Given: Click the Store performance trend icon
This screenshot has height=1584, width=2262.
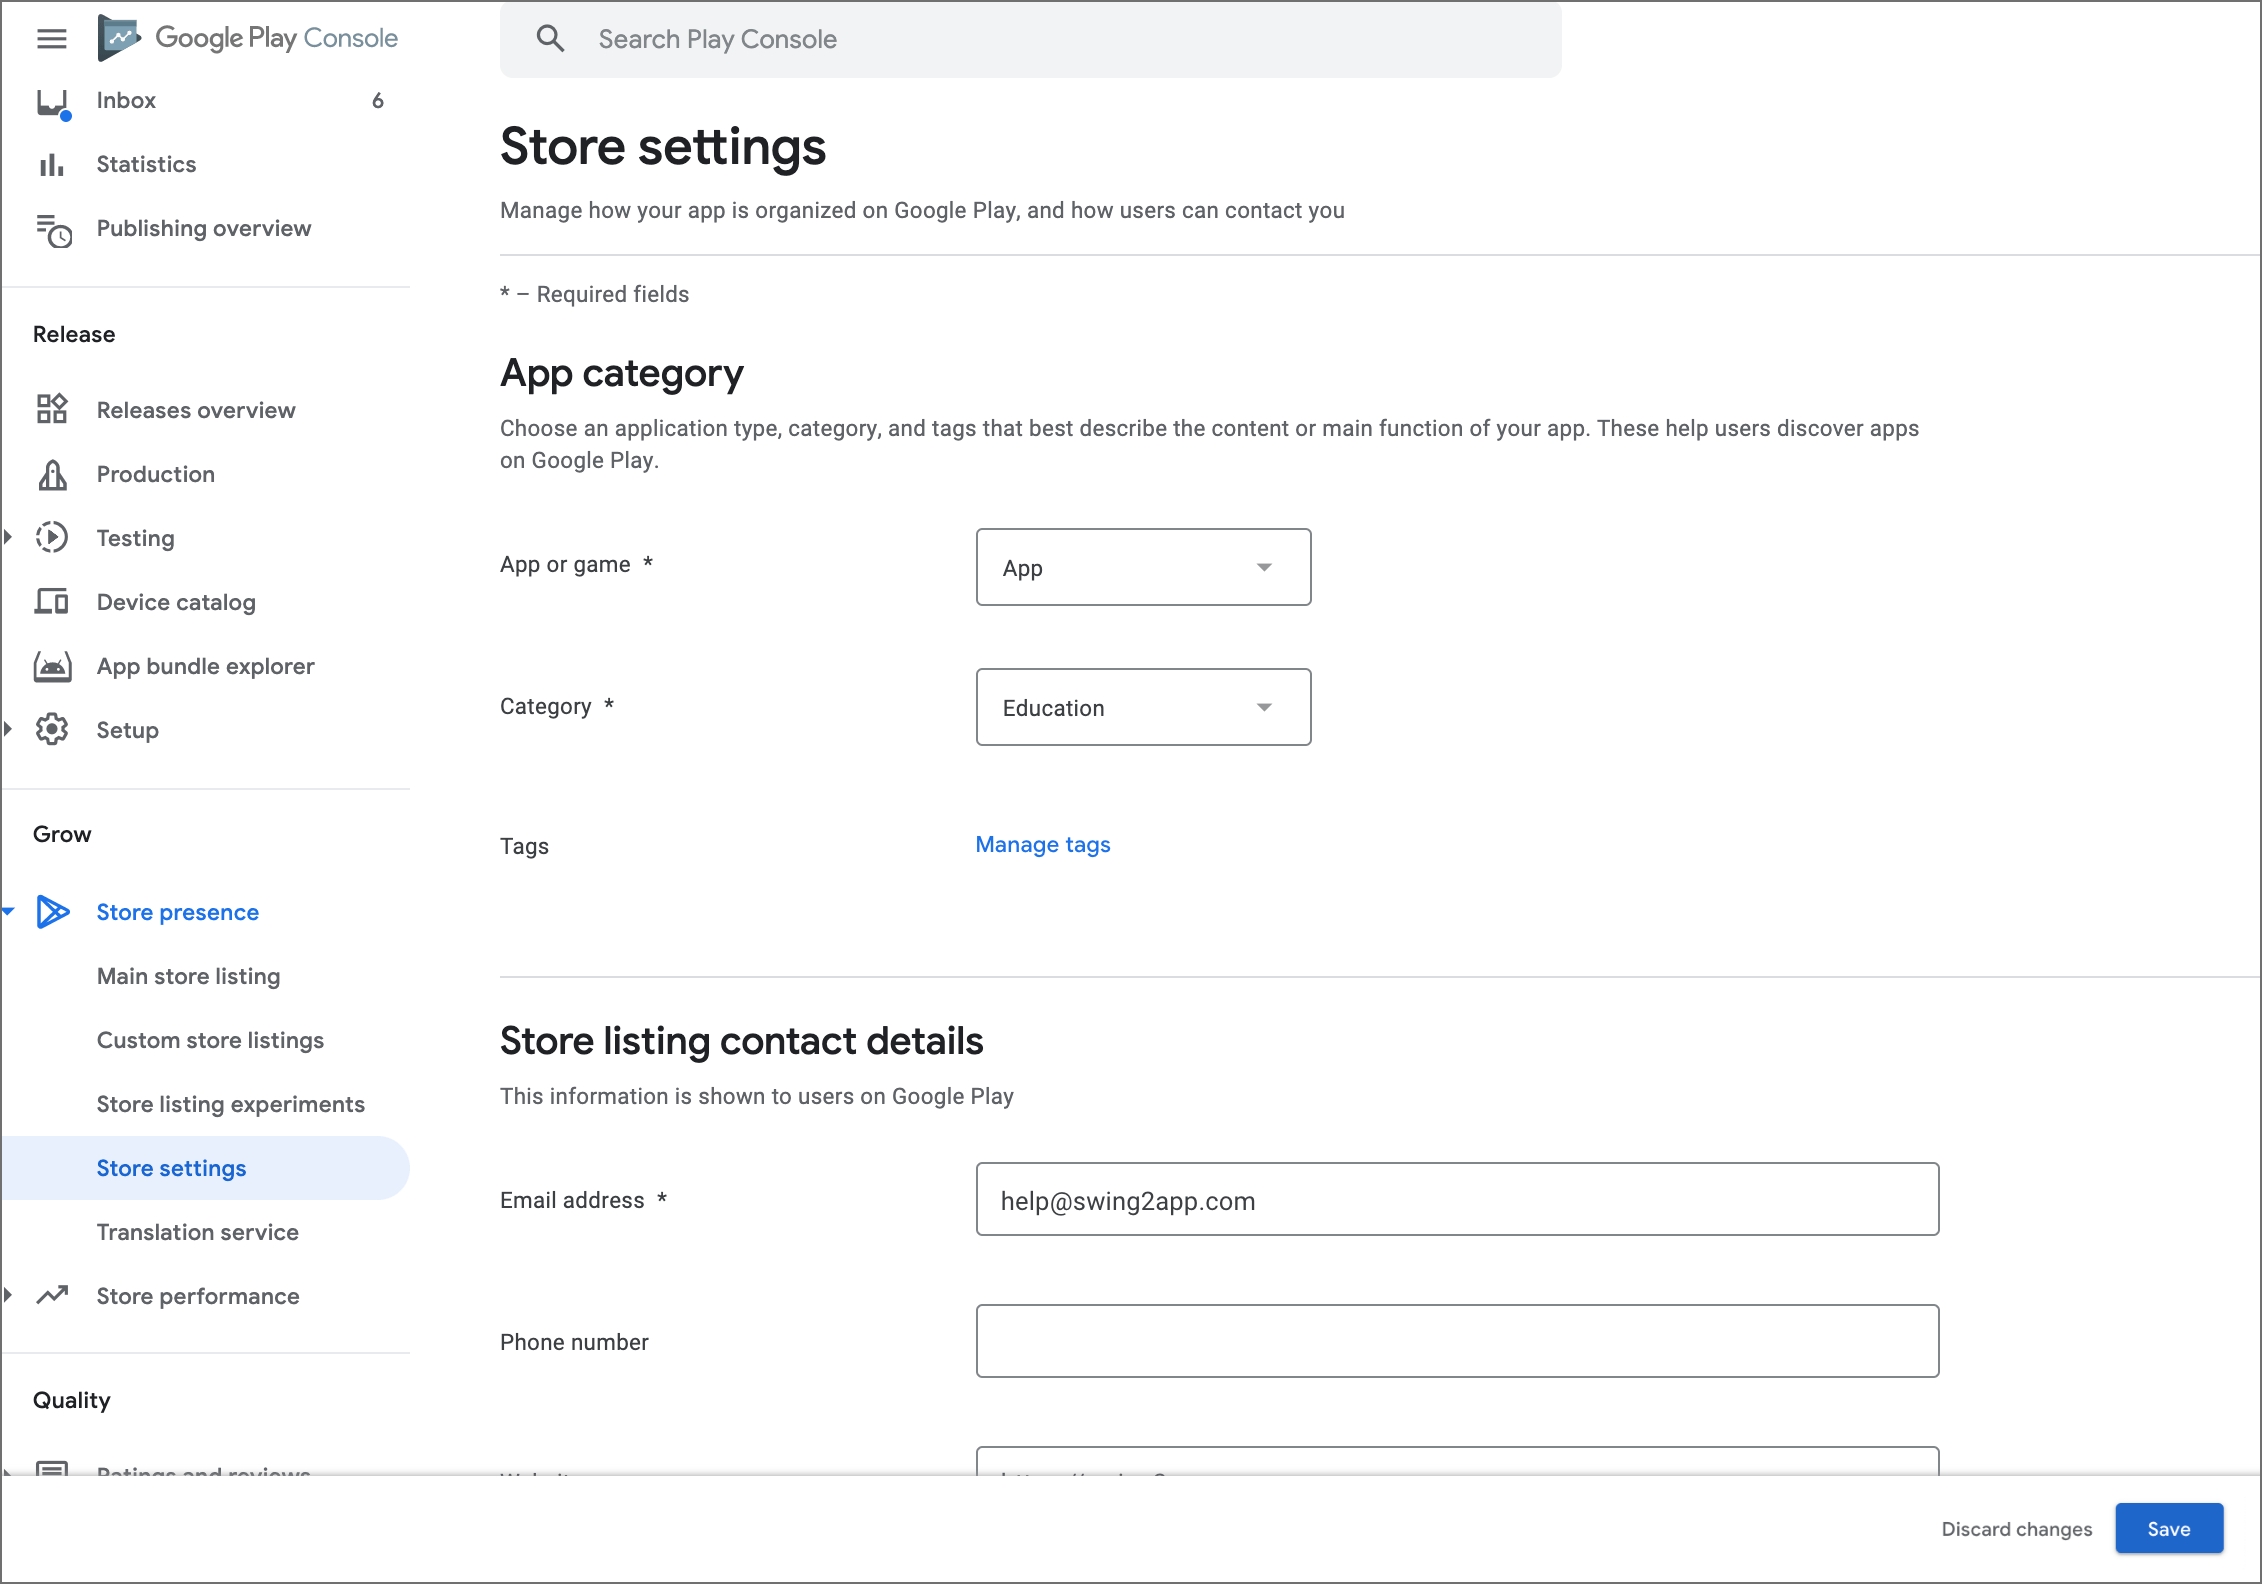Looking at the screenshot, I should tap(52, 1295).
